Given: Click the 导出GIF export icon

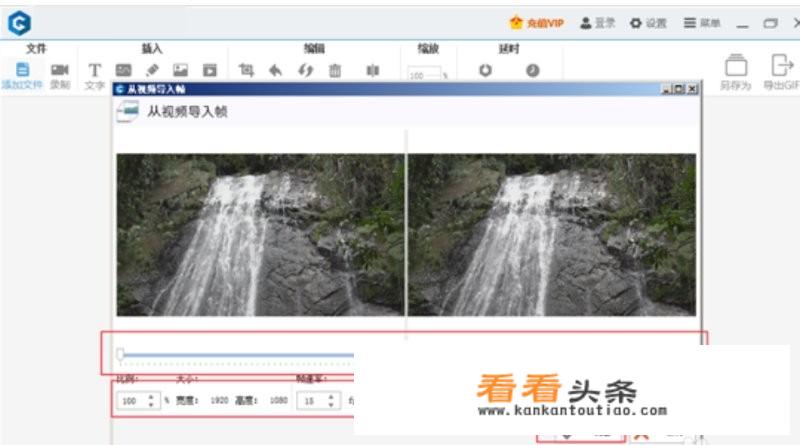Looking at the screenshot, I should tap(782, 65).
